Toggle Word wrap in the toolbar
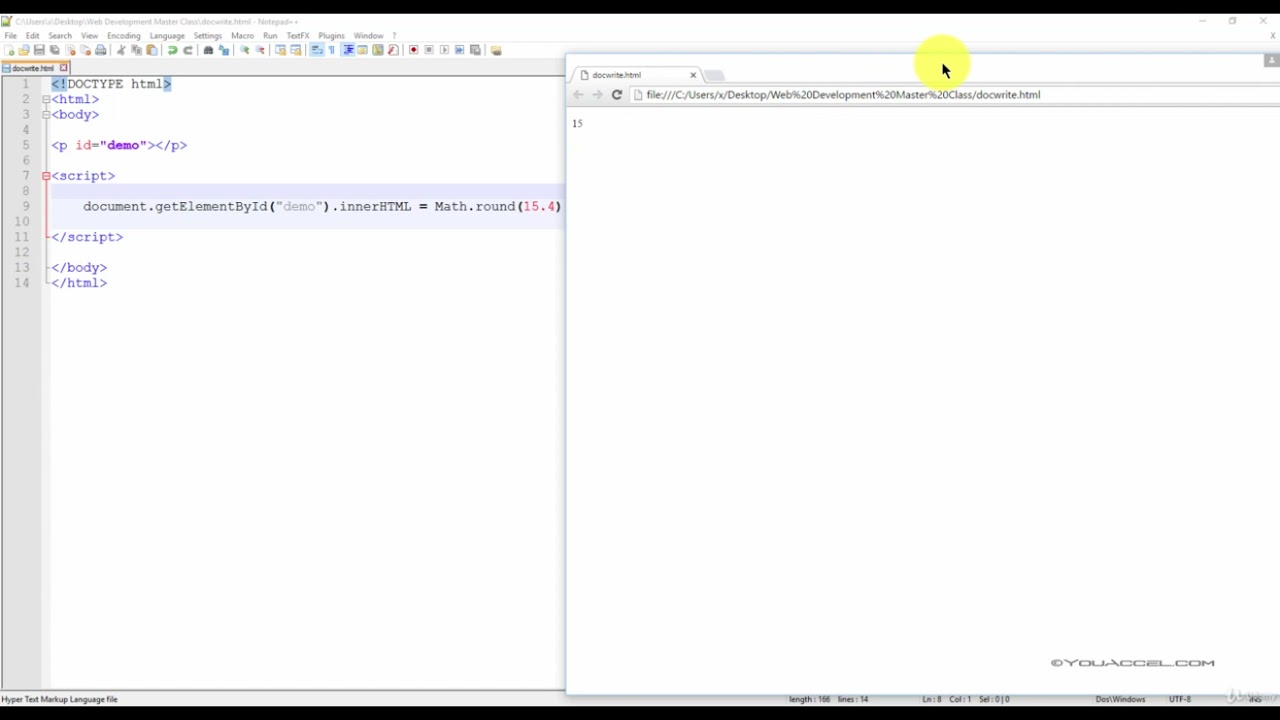The height and width of the screenshot is (720, 1280). [317, 50]
